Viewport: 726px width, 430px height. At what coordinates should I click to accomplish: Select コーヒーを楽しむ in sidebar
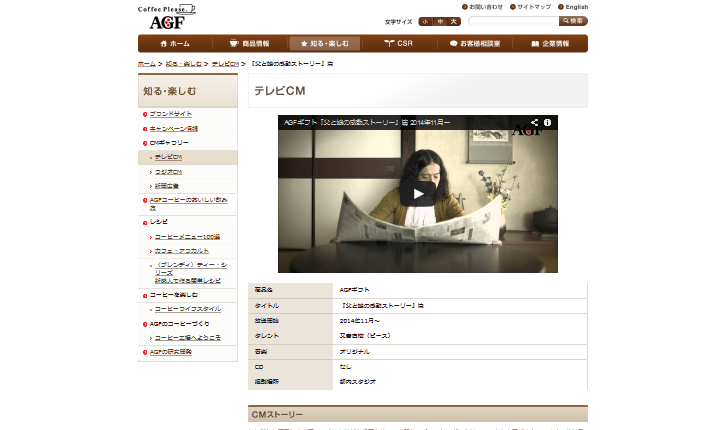[x=174, y=295]
